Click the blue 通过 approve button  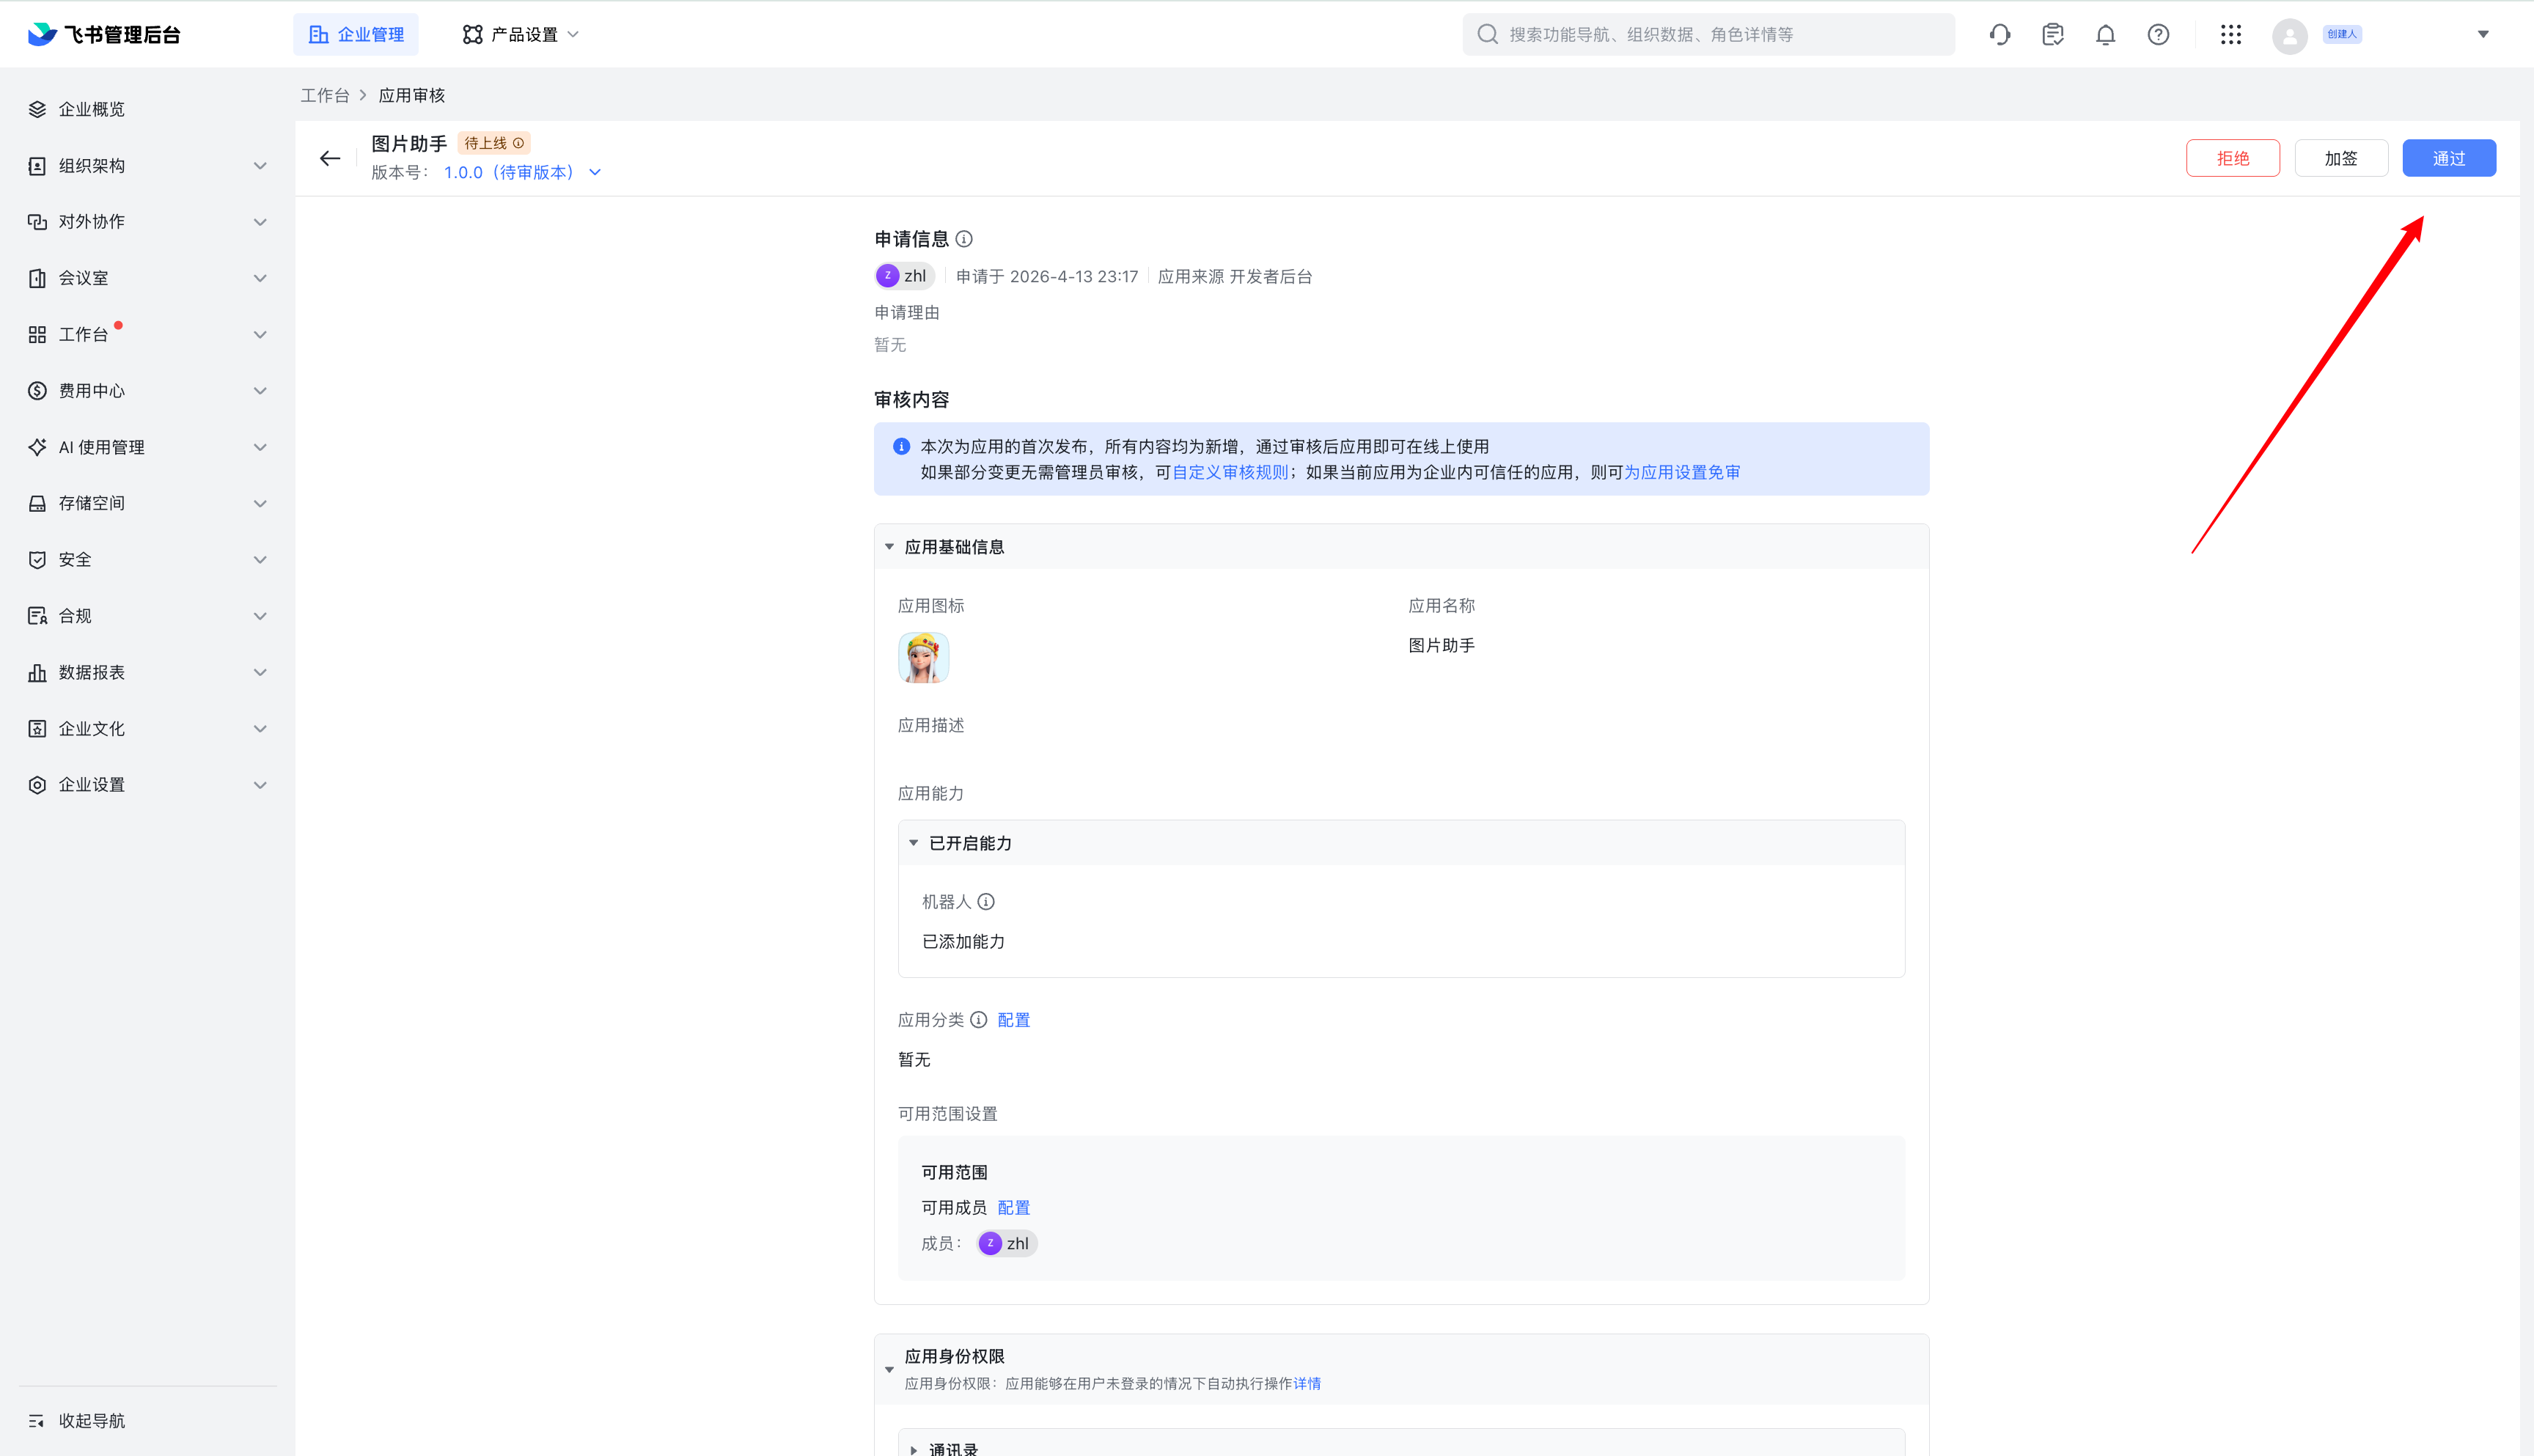[x=2448, y=158]
